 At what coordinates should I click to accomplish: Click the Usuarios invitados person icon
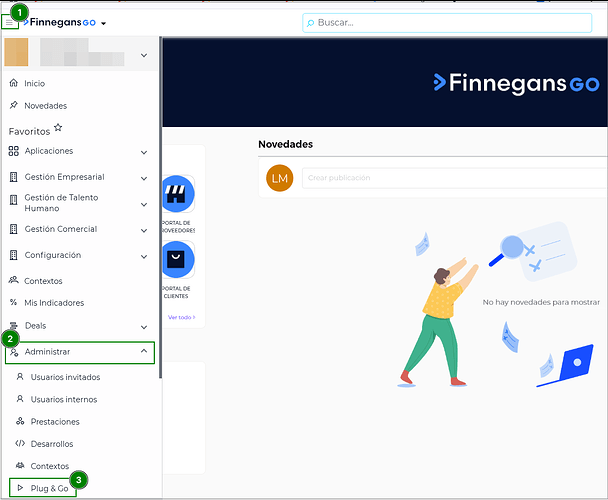point(20,377)
